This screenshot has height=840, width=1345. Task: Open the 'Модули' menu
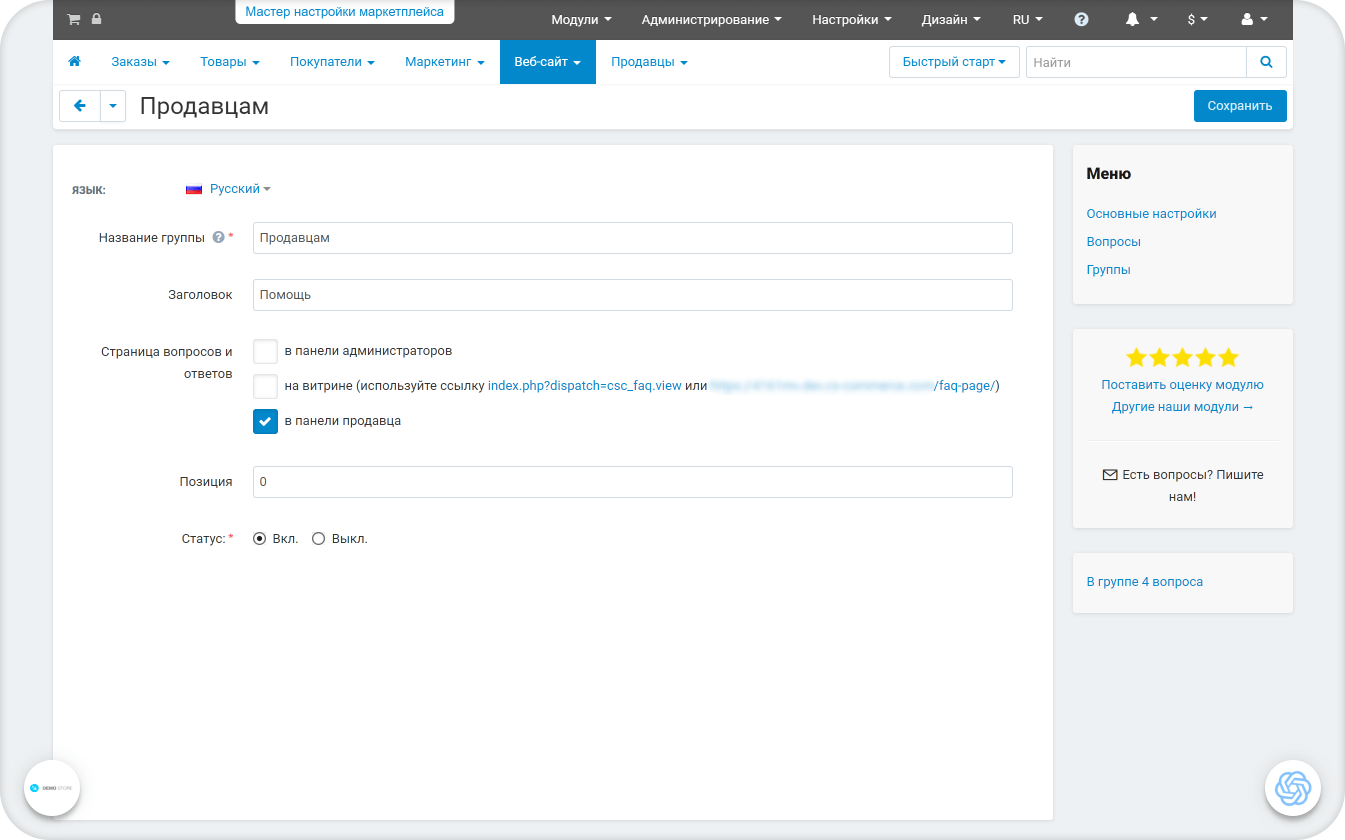[581, 19]
